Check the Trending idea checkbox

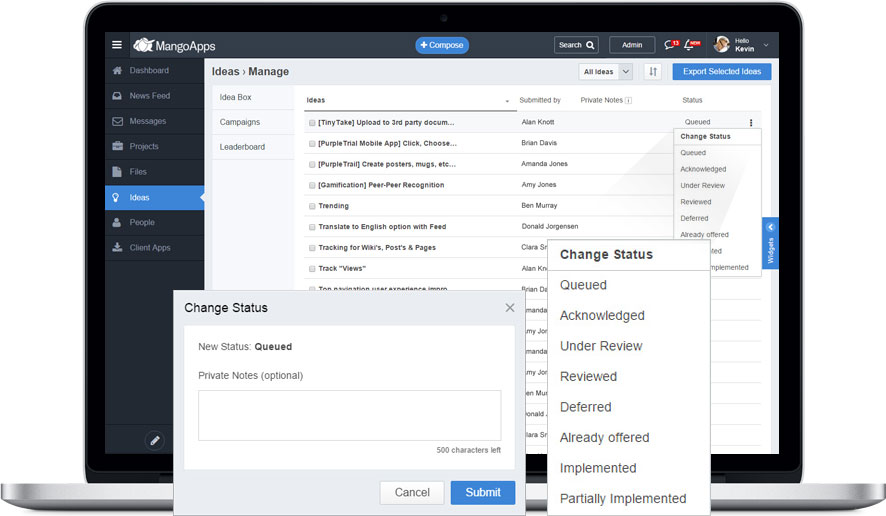coord(312,206)
